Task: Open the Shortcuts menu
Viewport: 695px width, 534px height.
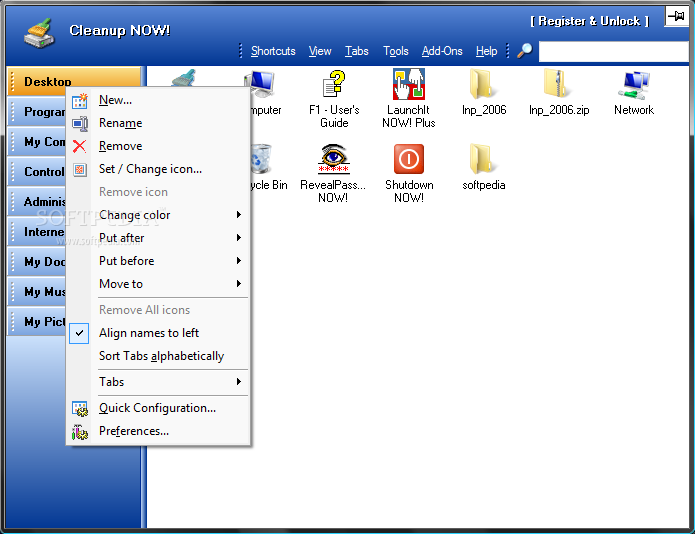Action: pos(273,51)
